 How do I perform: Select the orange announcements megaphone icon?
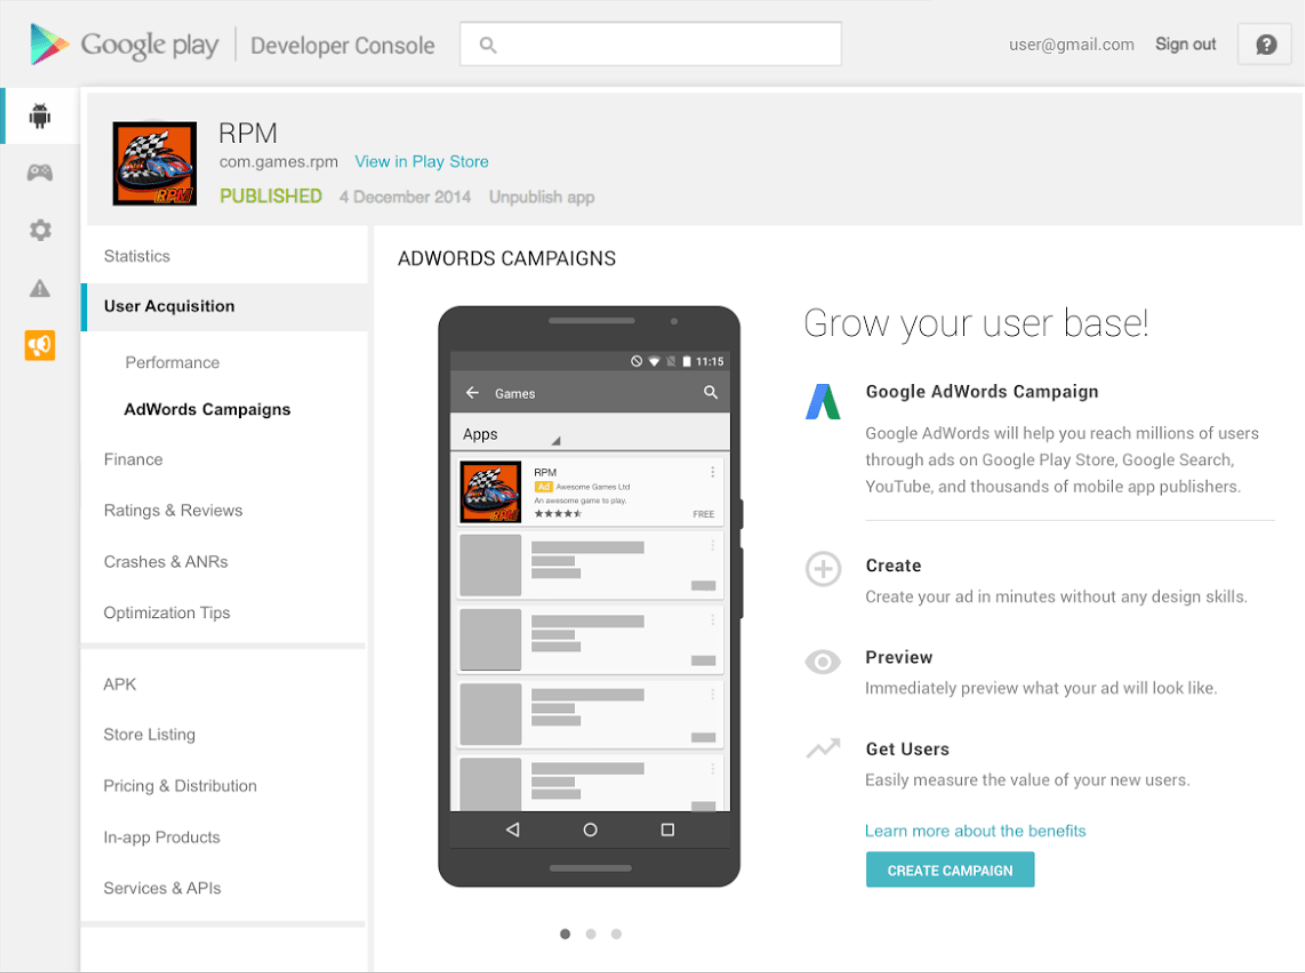40,346
